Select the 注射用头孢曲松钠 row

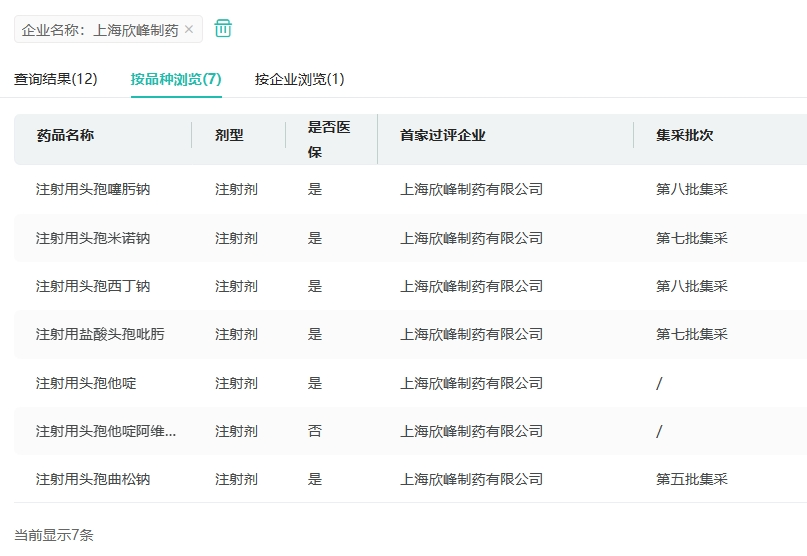pyautogui.click(x=93, y=479)
